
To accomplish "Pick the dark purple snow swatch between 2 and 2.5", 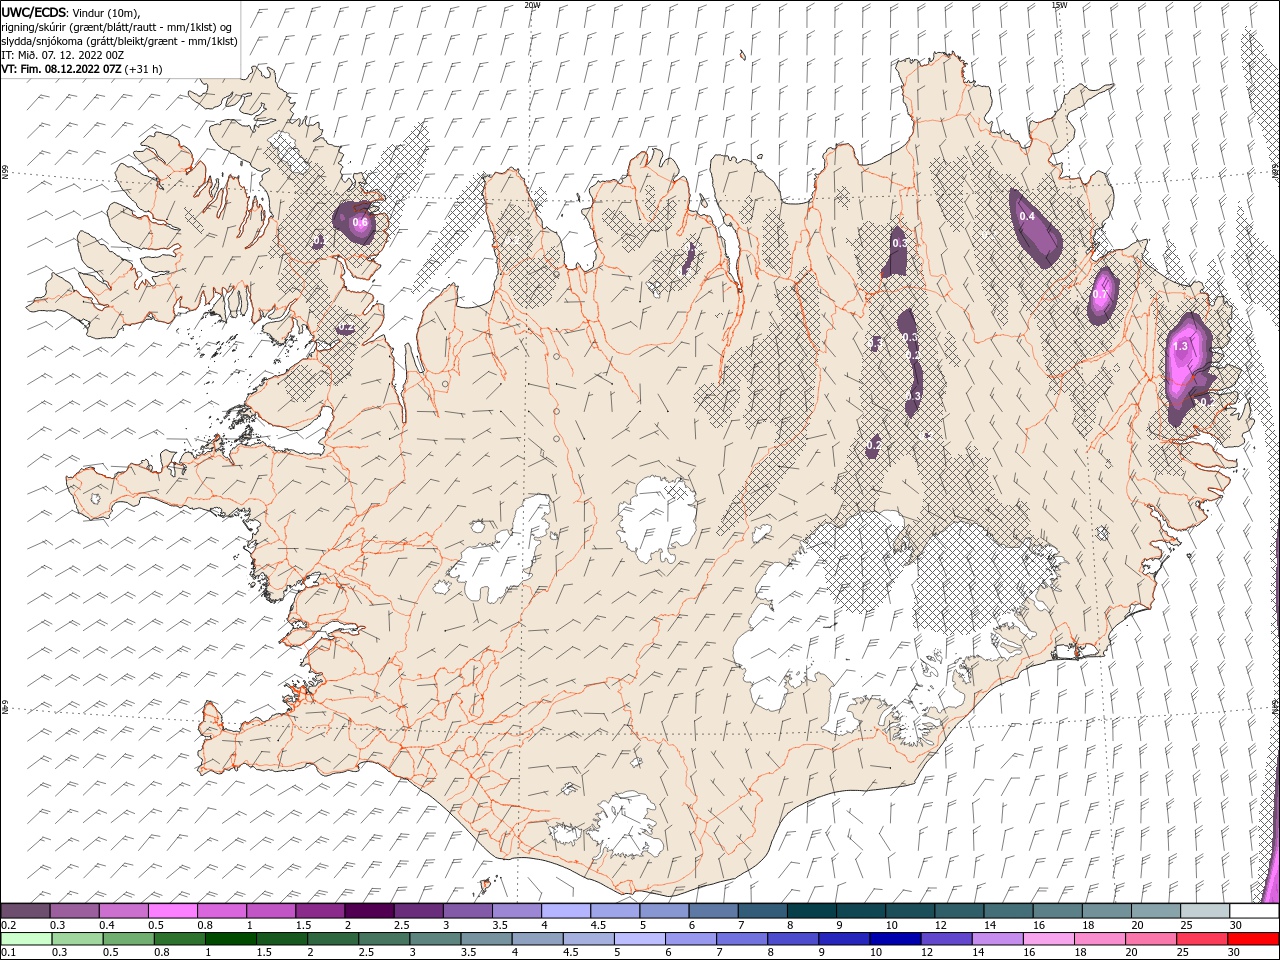I will pyautogui.click(x=369, y=911).
